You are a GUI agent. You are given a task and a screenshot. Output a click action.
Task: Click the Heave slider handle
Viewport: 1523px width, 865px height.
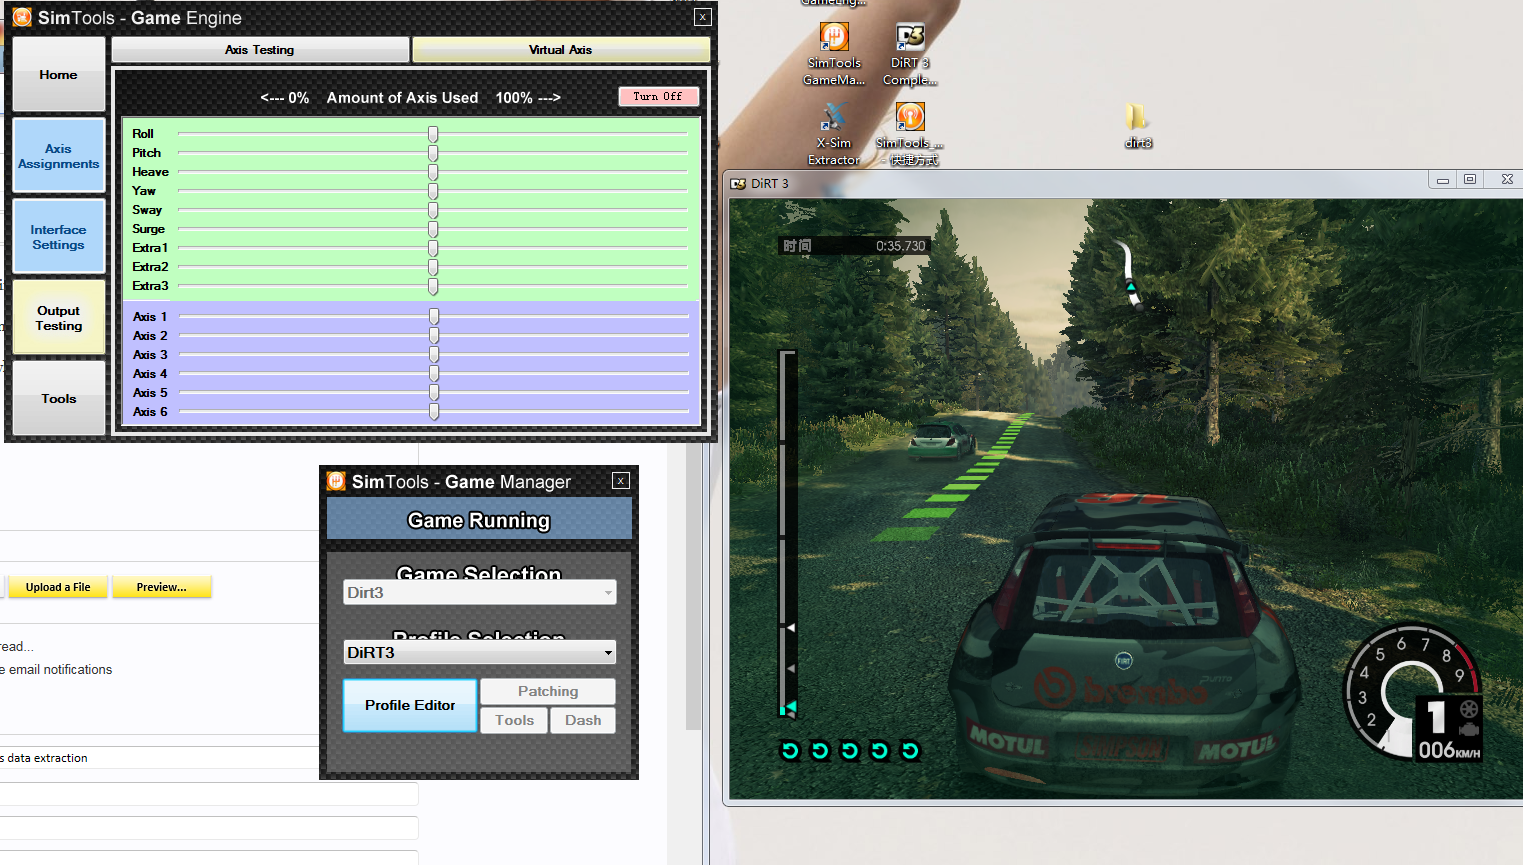click(x=433, y=172)
